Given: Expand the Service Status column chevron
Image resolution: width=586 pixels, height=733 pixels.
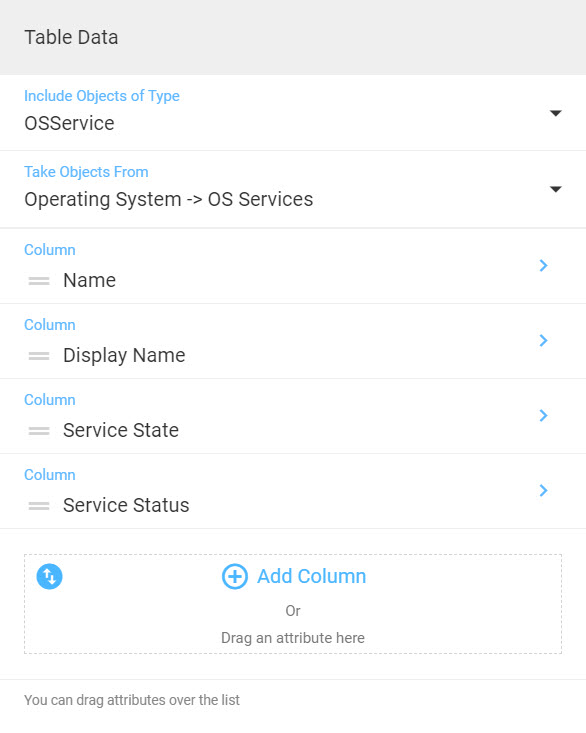Looking at the screenshot, I should tap(543, 490).
